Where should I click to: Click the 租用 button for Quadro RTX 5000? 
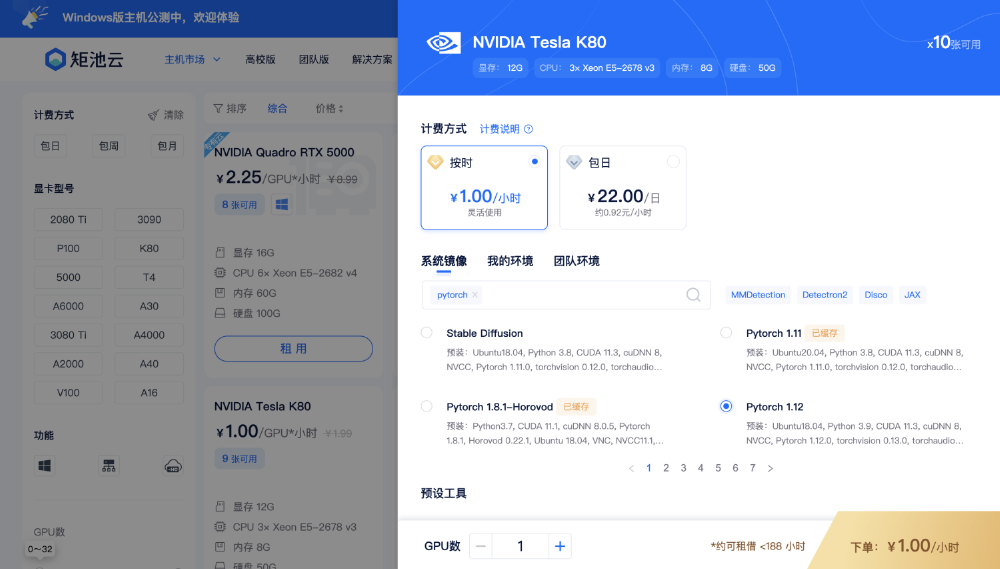click(293, 349)
